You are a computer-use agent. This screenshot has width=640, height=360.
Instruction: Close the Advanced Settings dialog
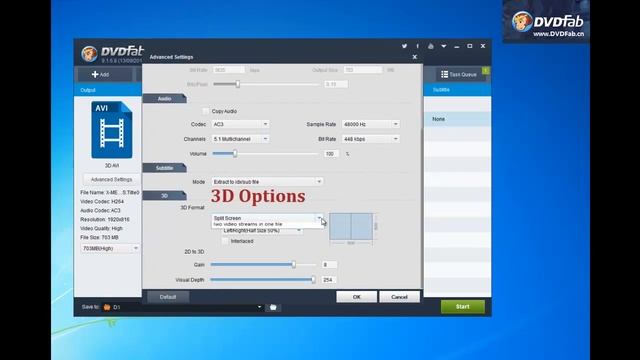coord(415,57)
